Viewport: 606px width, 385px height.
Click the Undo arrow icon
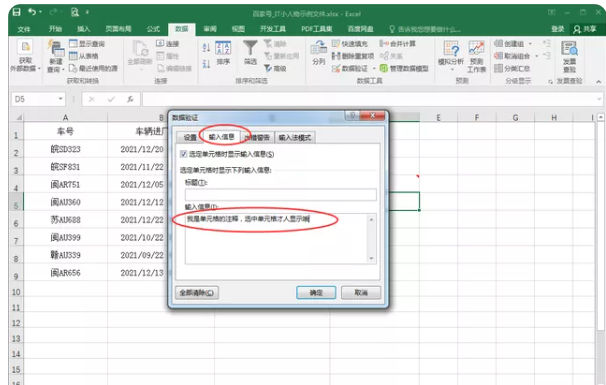coord(32,12)
